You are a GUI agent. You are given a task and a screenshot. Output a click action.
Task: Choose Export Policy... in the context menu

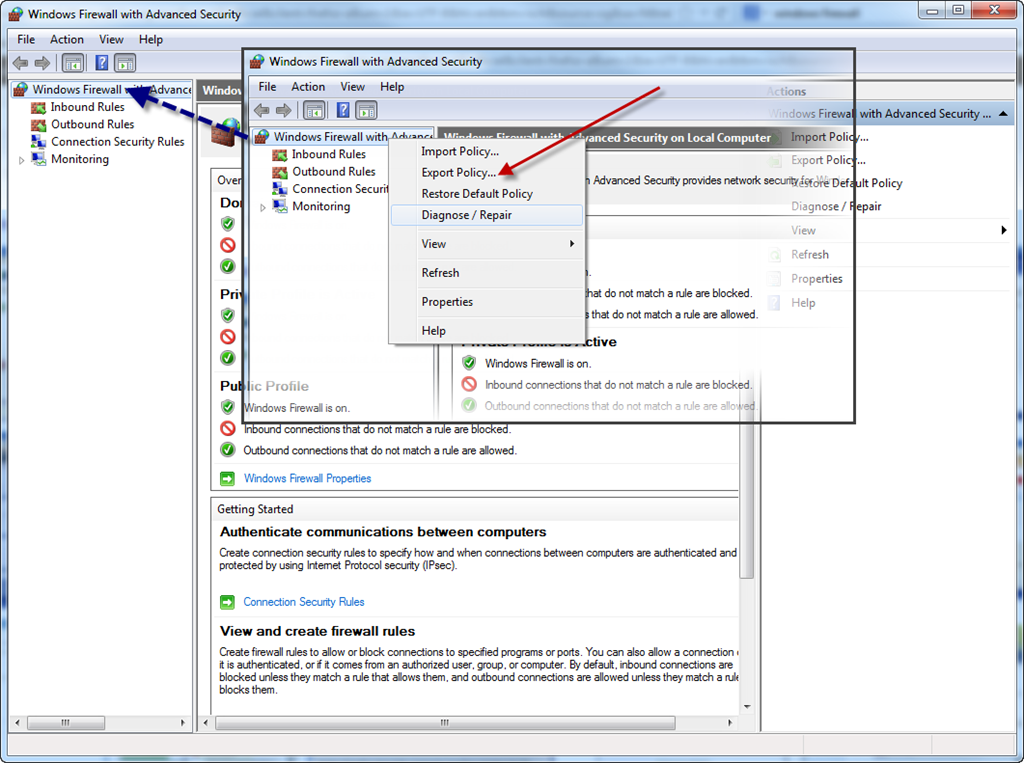458,173
